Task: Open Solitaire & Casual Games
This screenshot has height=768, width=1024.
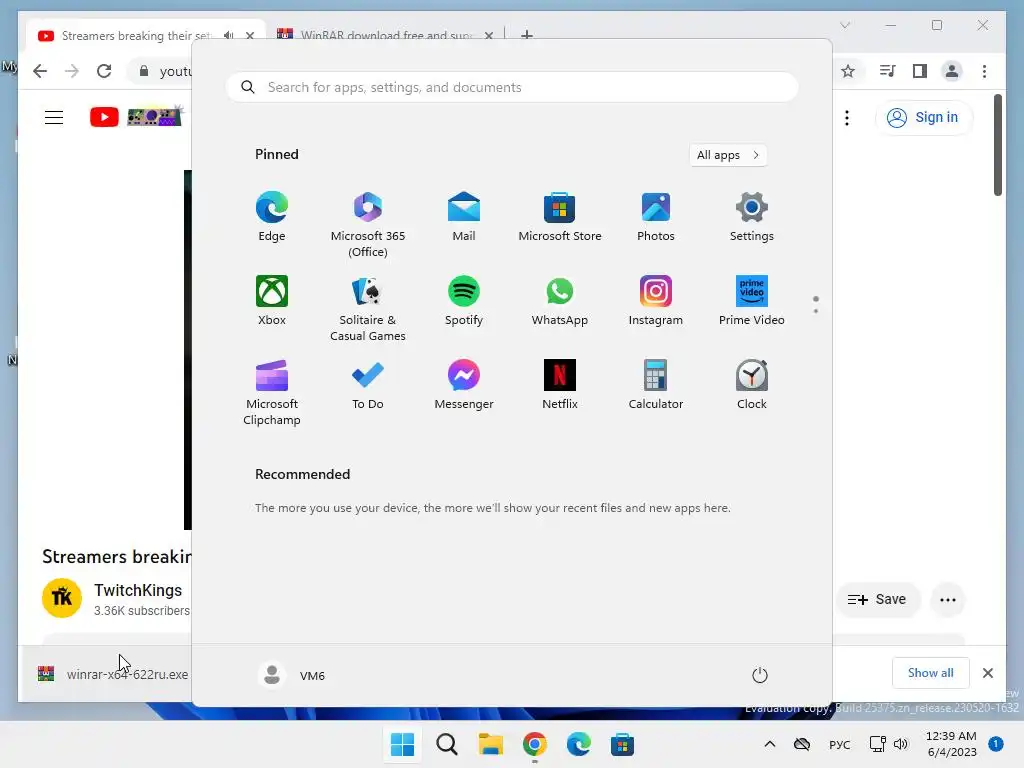Action: click(x=368, y=309)
